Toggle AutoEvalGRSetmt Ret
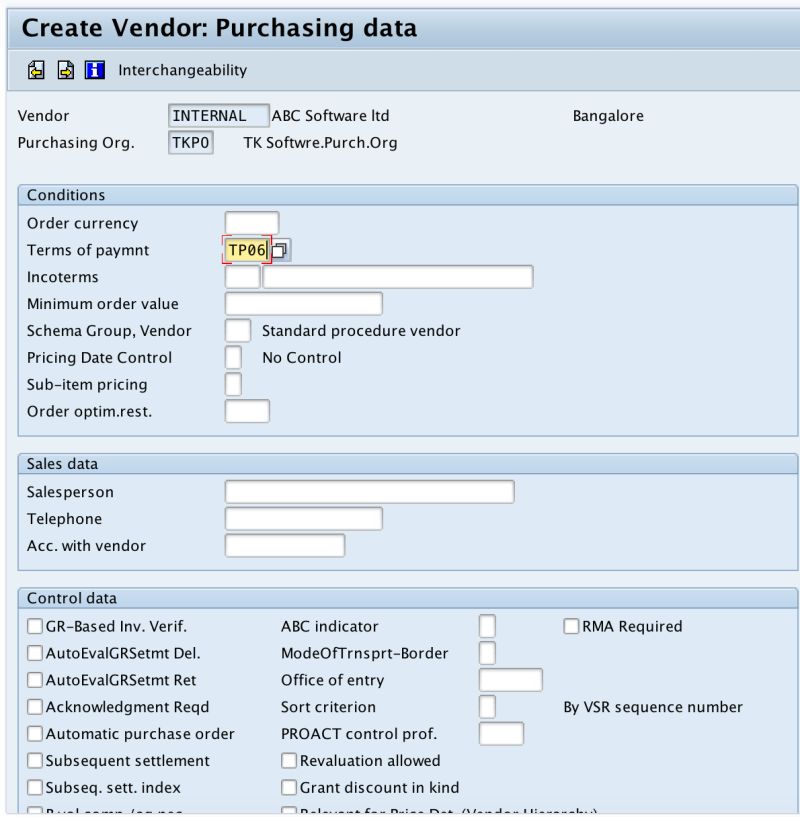 [x=35, y=680]
